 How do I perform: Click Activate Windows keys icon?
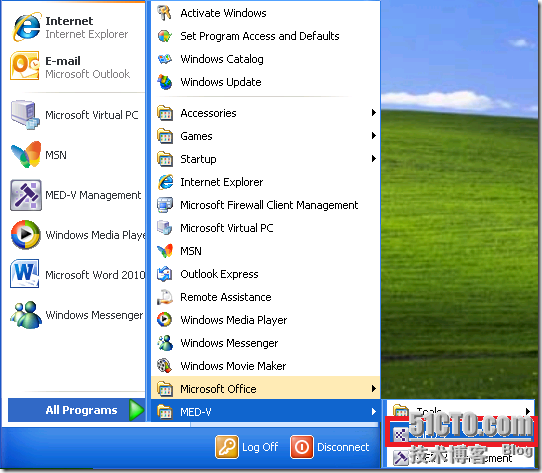[164, 13]
